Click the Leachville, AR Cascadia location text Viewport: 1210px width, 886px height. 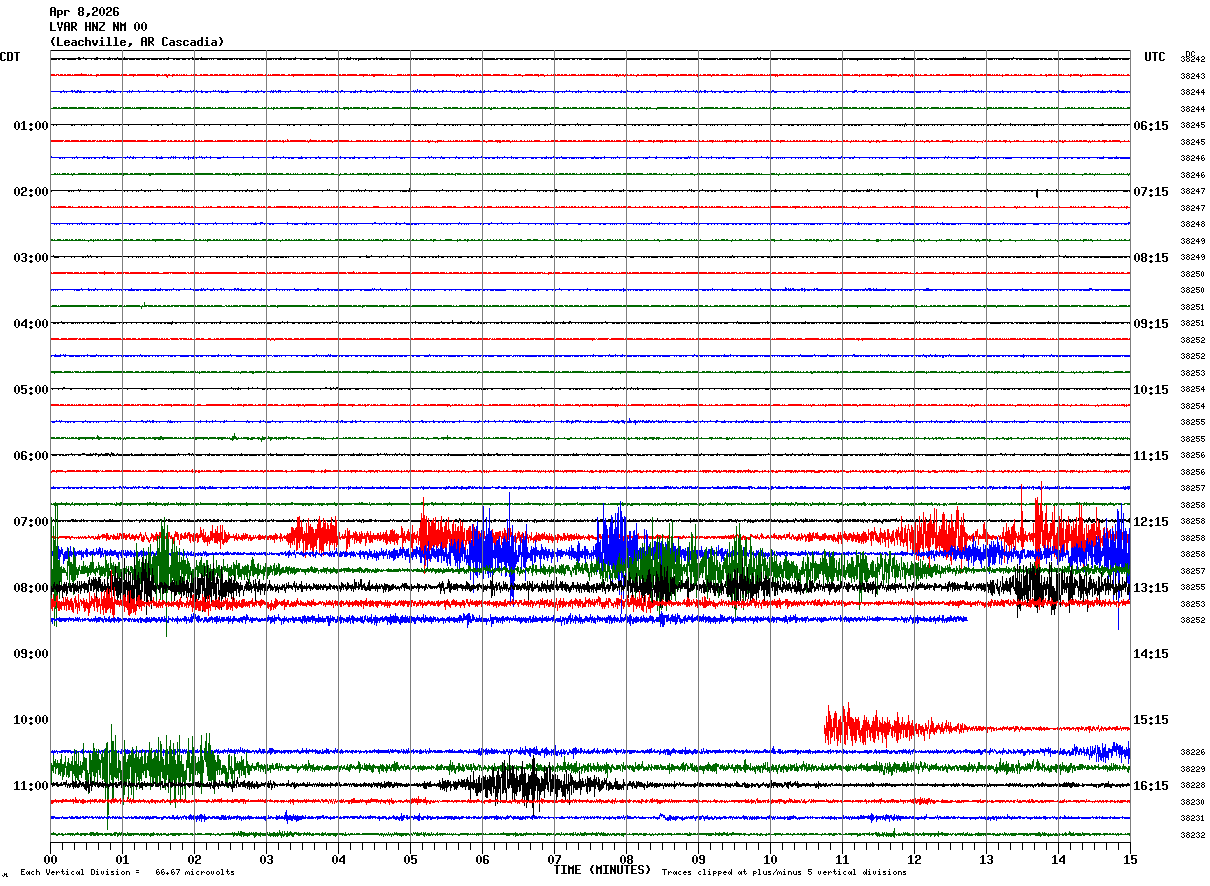(x=137, y=42)
